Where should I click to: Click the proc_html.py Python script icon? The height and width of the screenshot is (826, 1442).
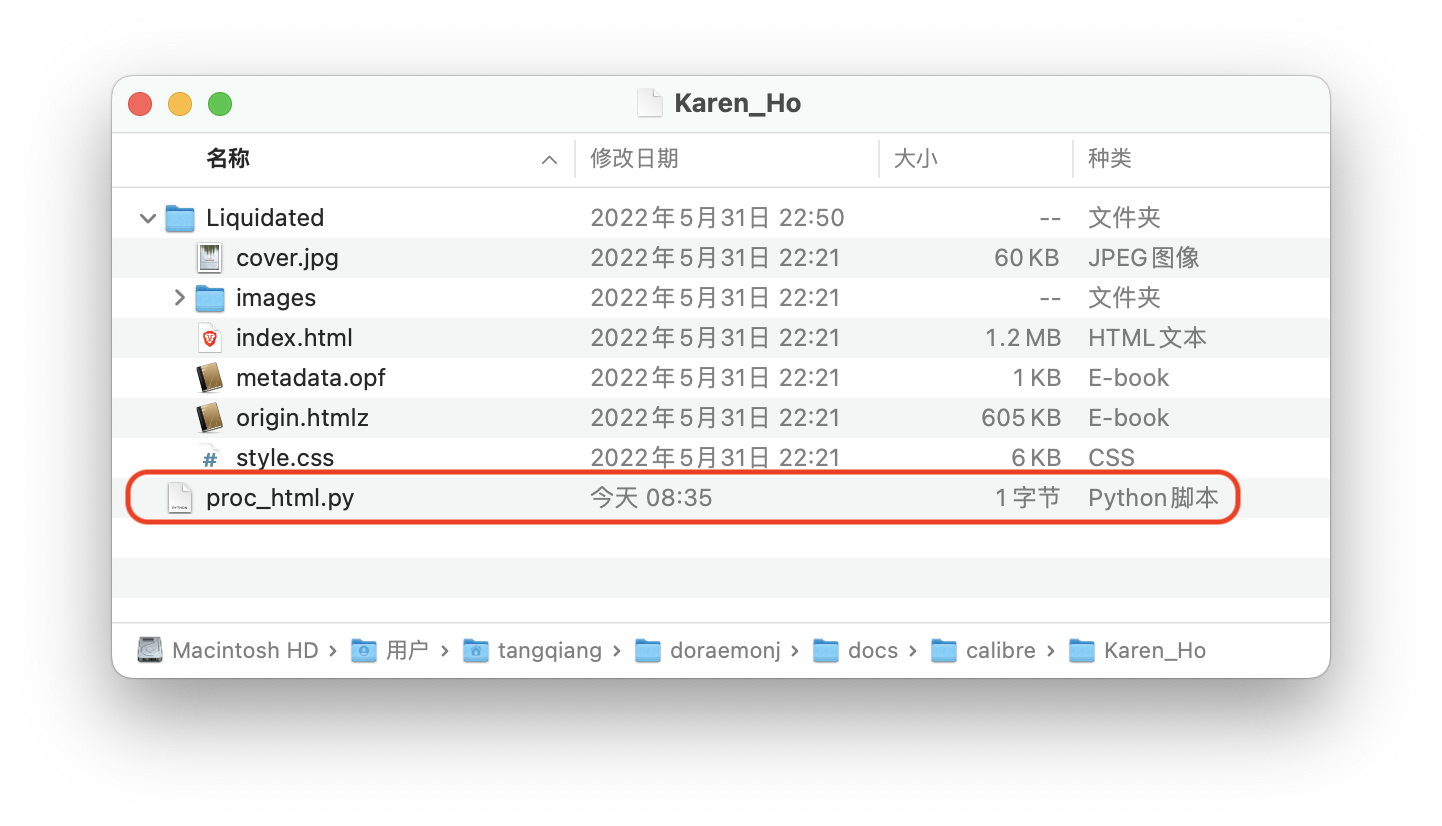[x=178, y=497]
